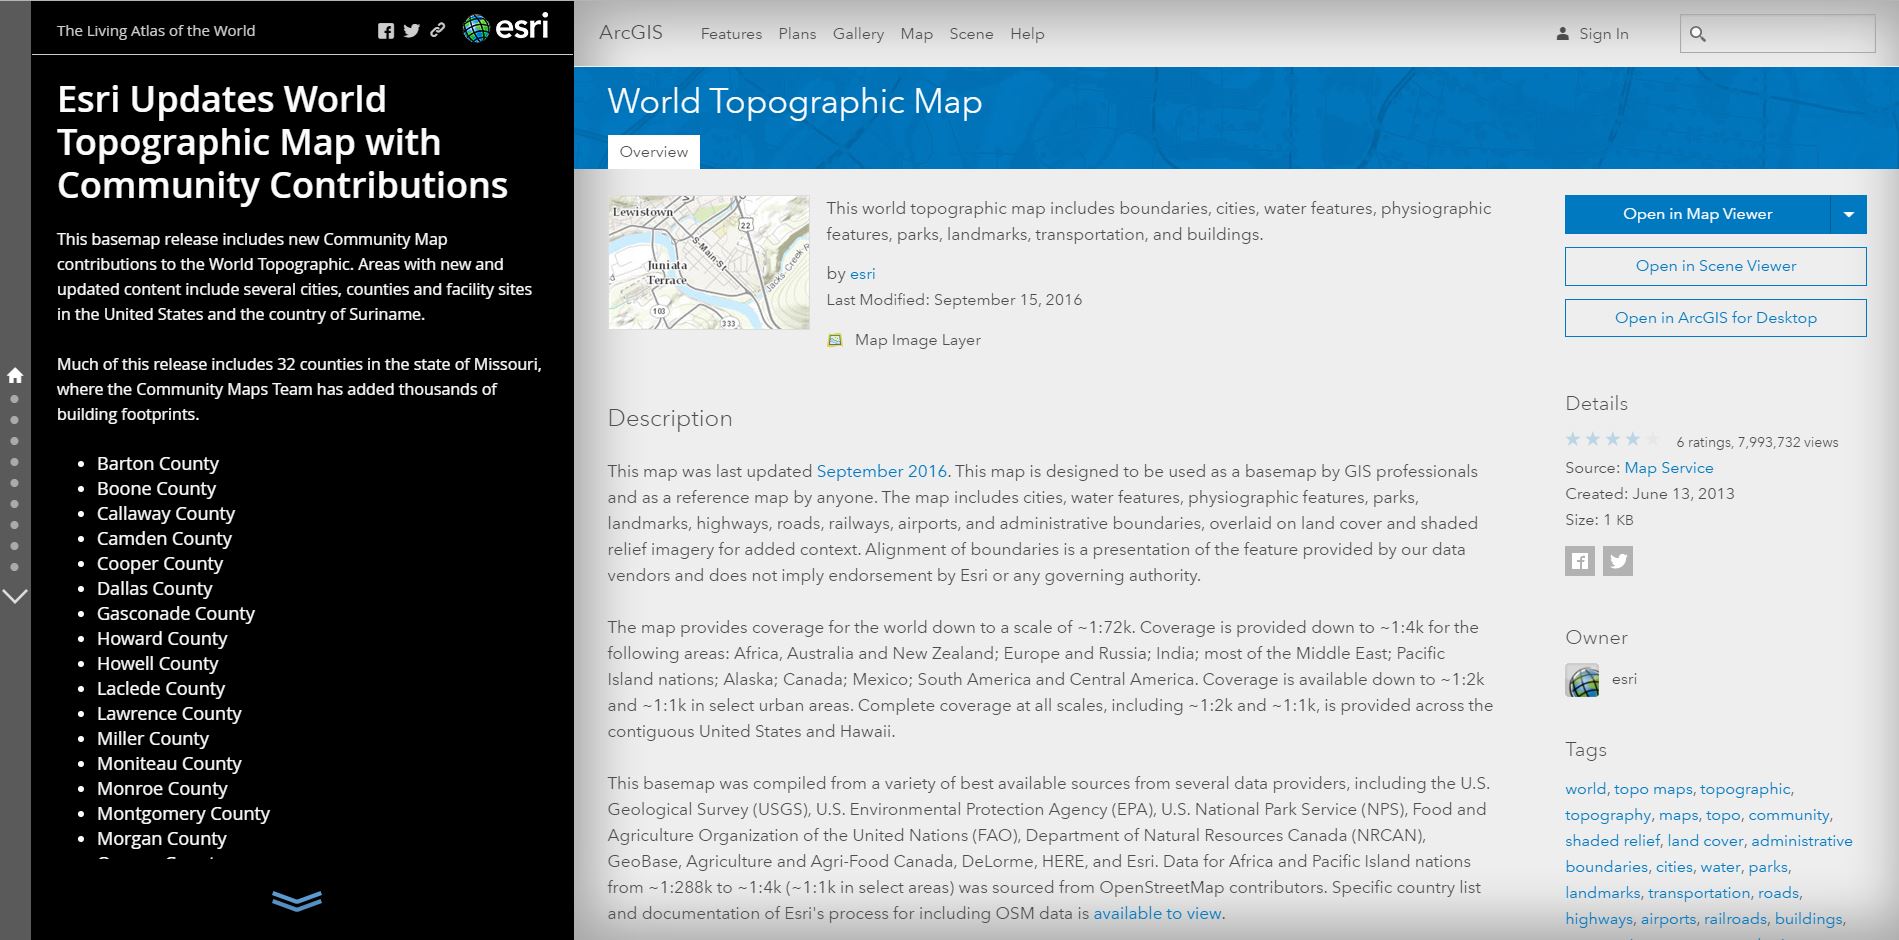Click the 'railroads' tag
The image size is (1899, 940).
point(1735,919)
